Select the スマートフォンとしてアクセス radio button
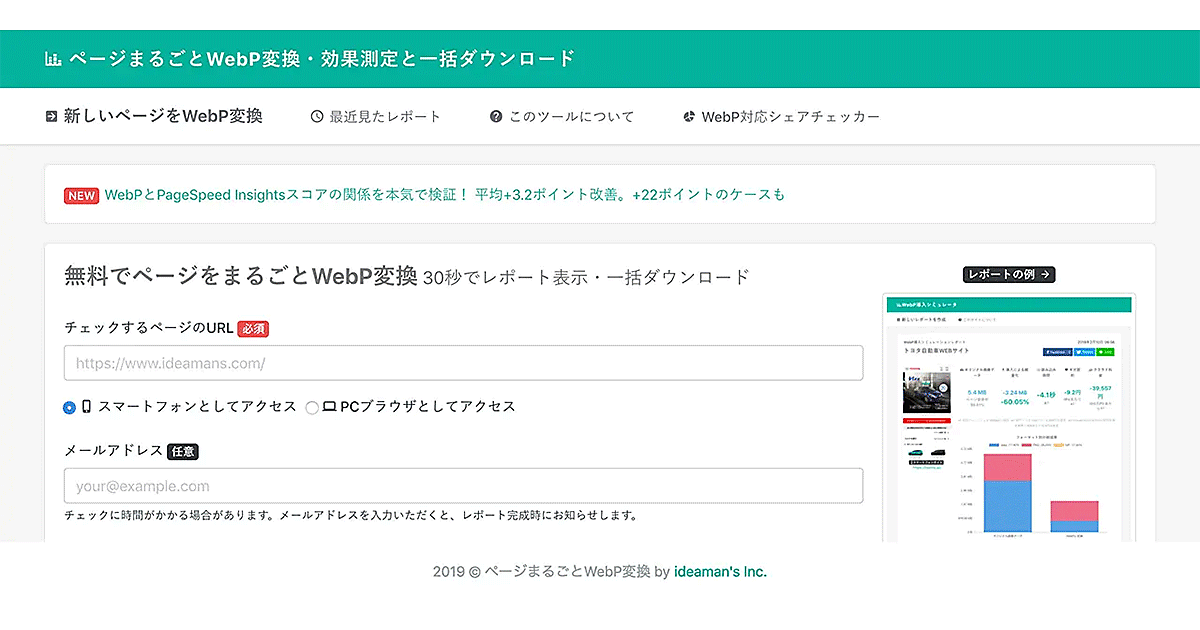Screen dimensions: 1200x630 pos(69,408)
